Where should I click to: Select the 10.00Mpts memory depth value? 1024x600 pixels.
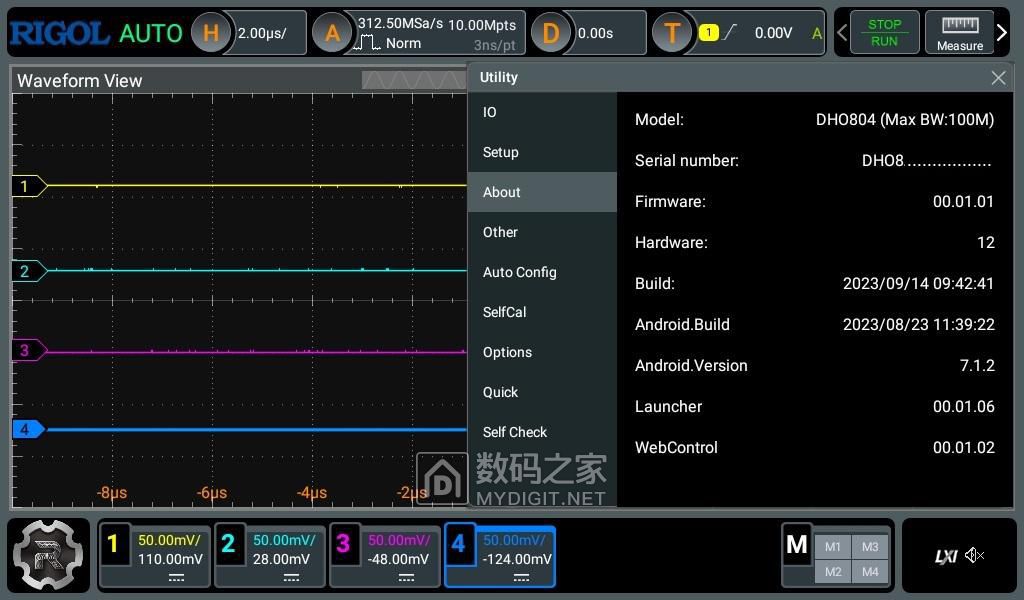coord(482,25)
